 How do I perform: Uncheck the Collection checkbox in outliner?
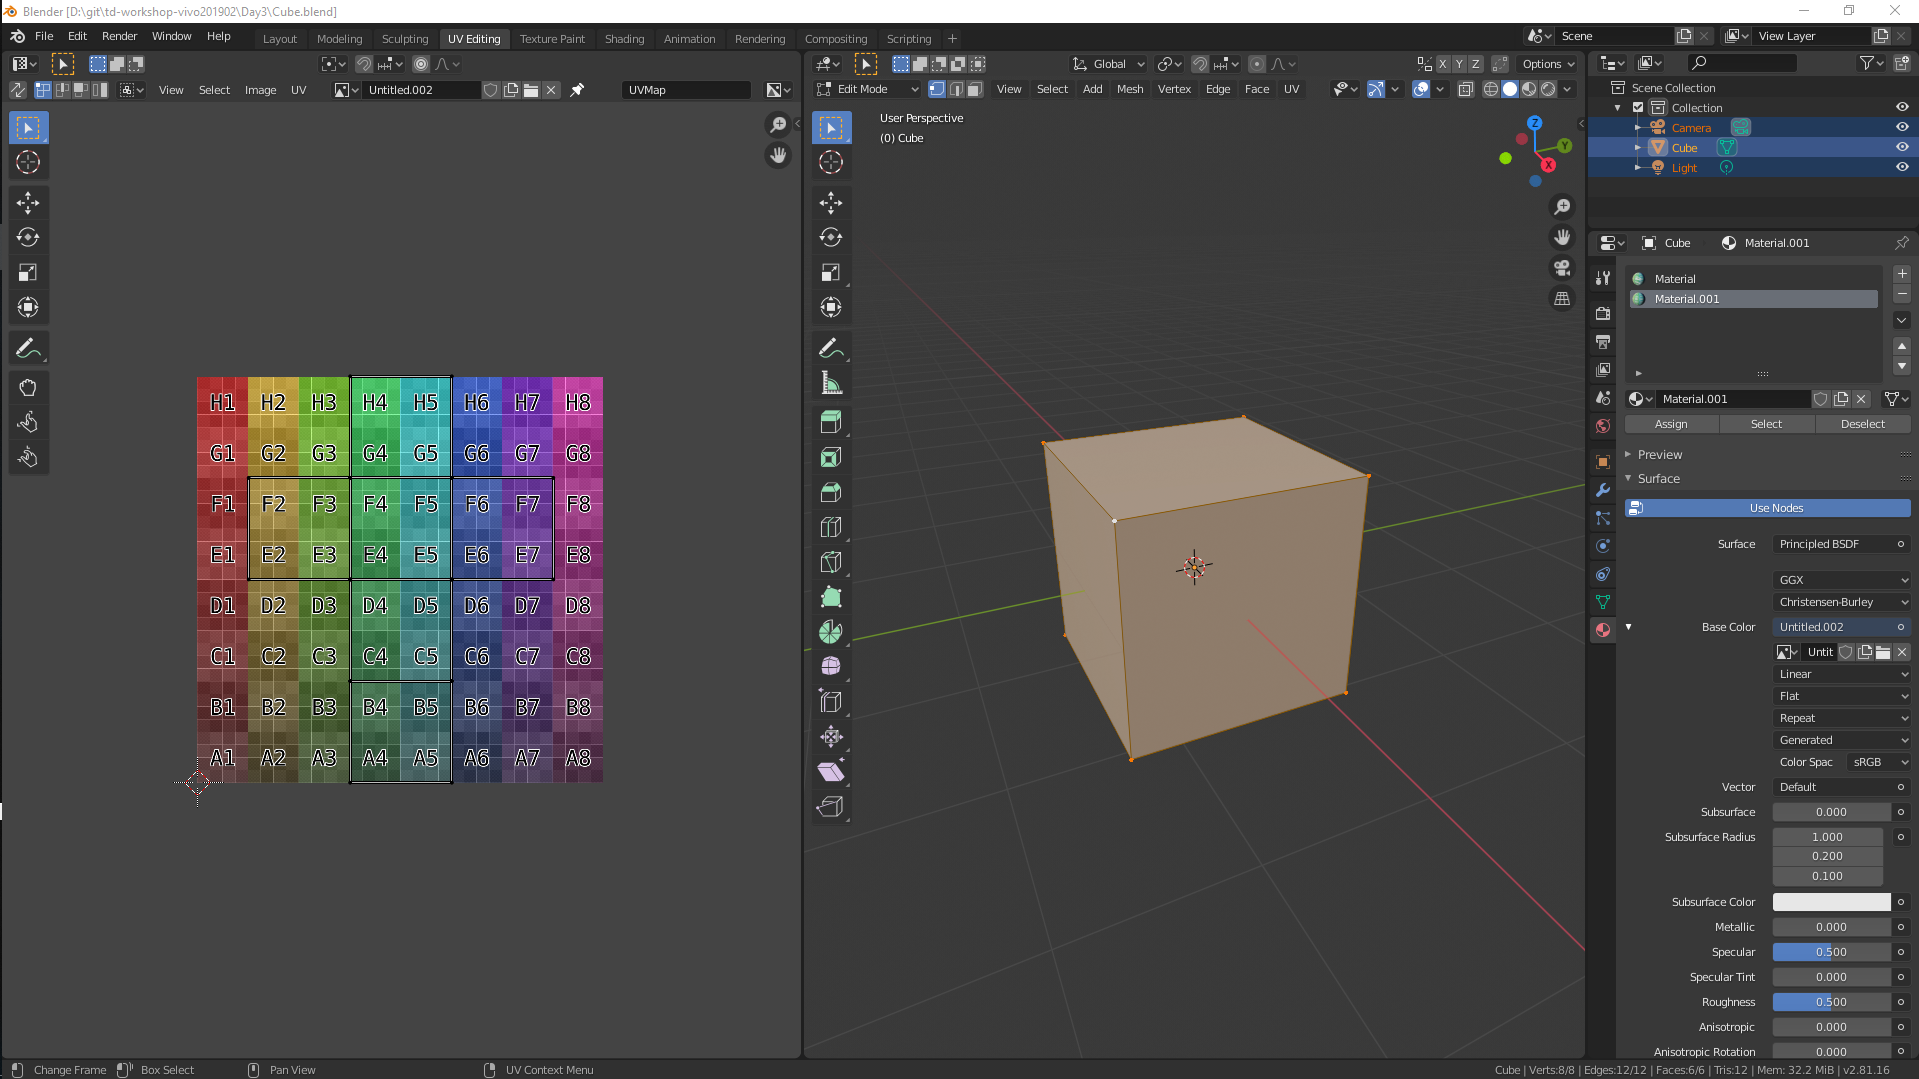pos(1638,107)
